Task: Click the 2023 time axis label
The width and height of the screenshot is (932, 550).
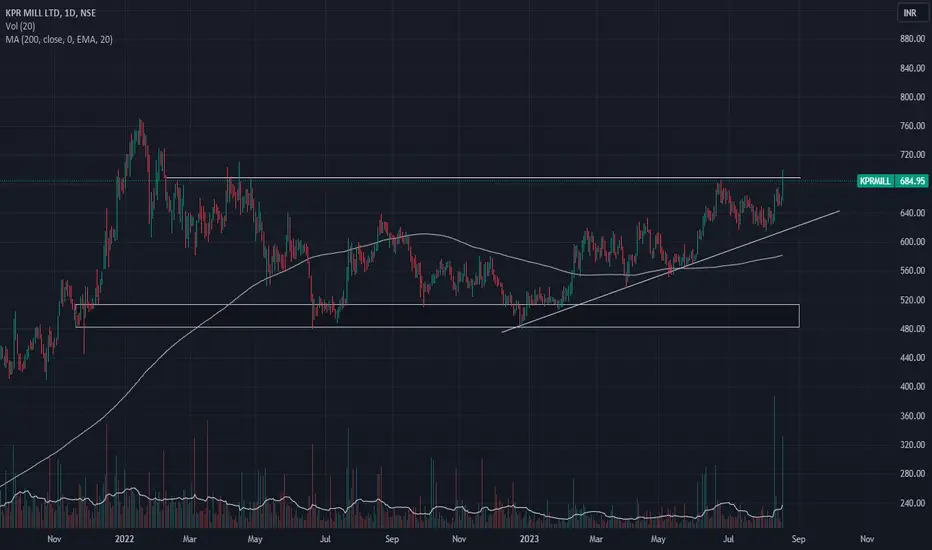Action: [x=529, y=539]
